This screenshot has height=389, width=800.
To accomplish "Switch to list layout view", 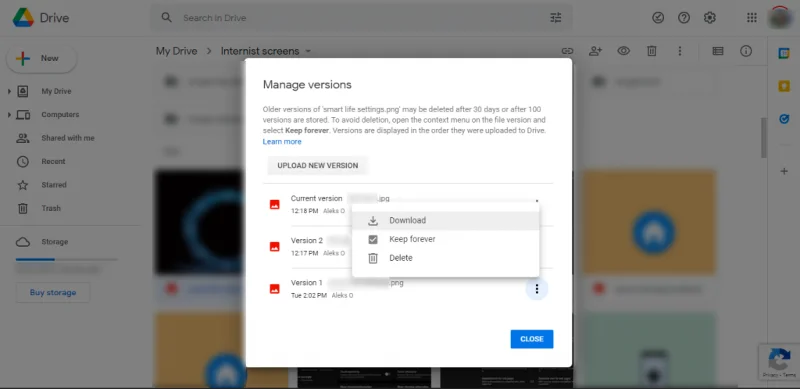I will 718,51.
